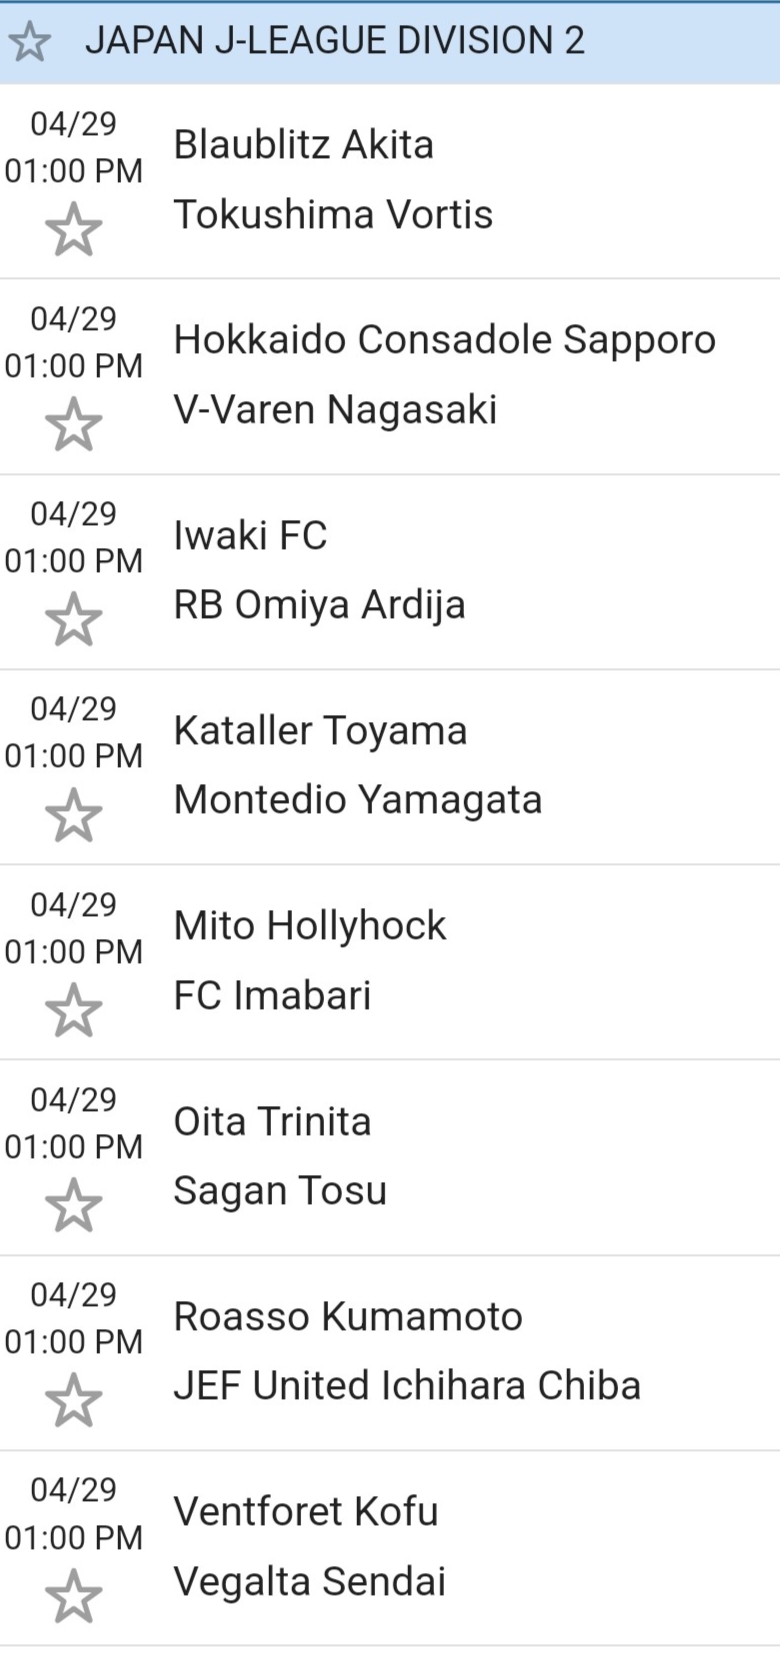Favorite the Japan J-League Division 2 league star
Screen dimensions: 780x1664
(30, 41)
